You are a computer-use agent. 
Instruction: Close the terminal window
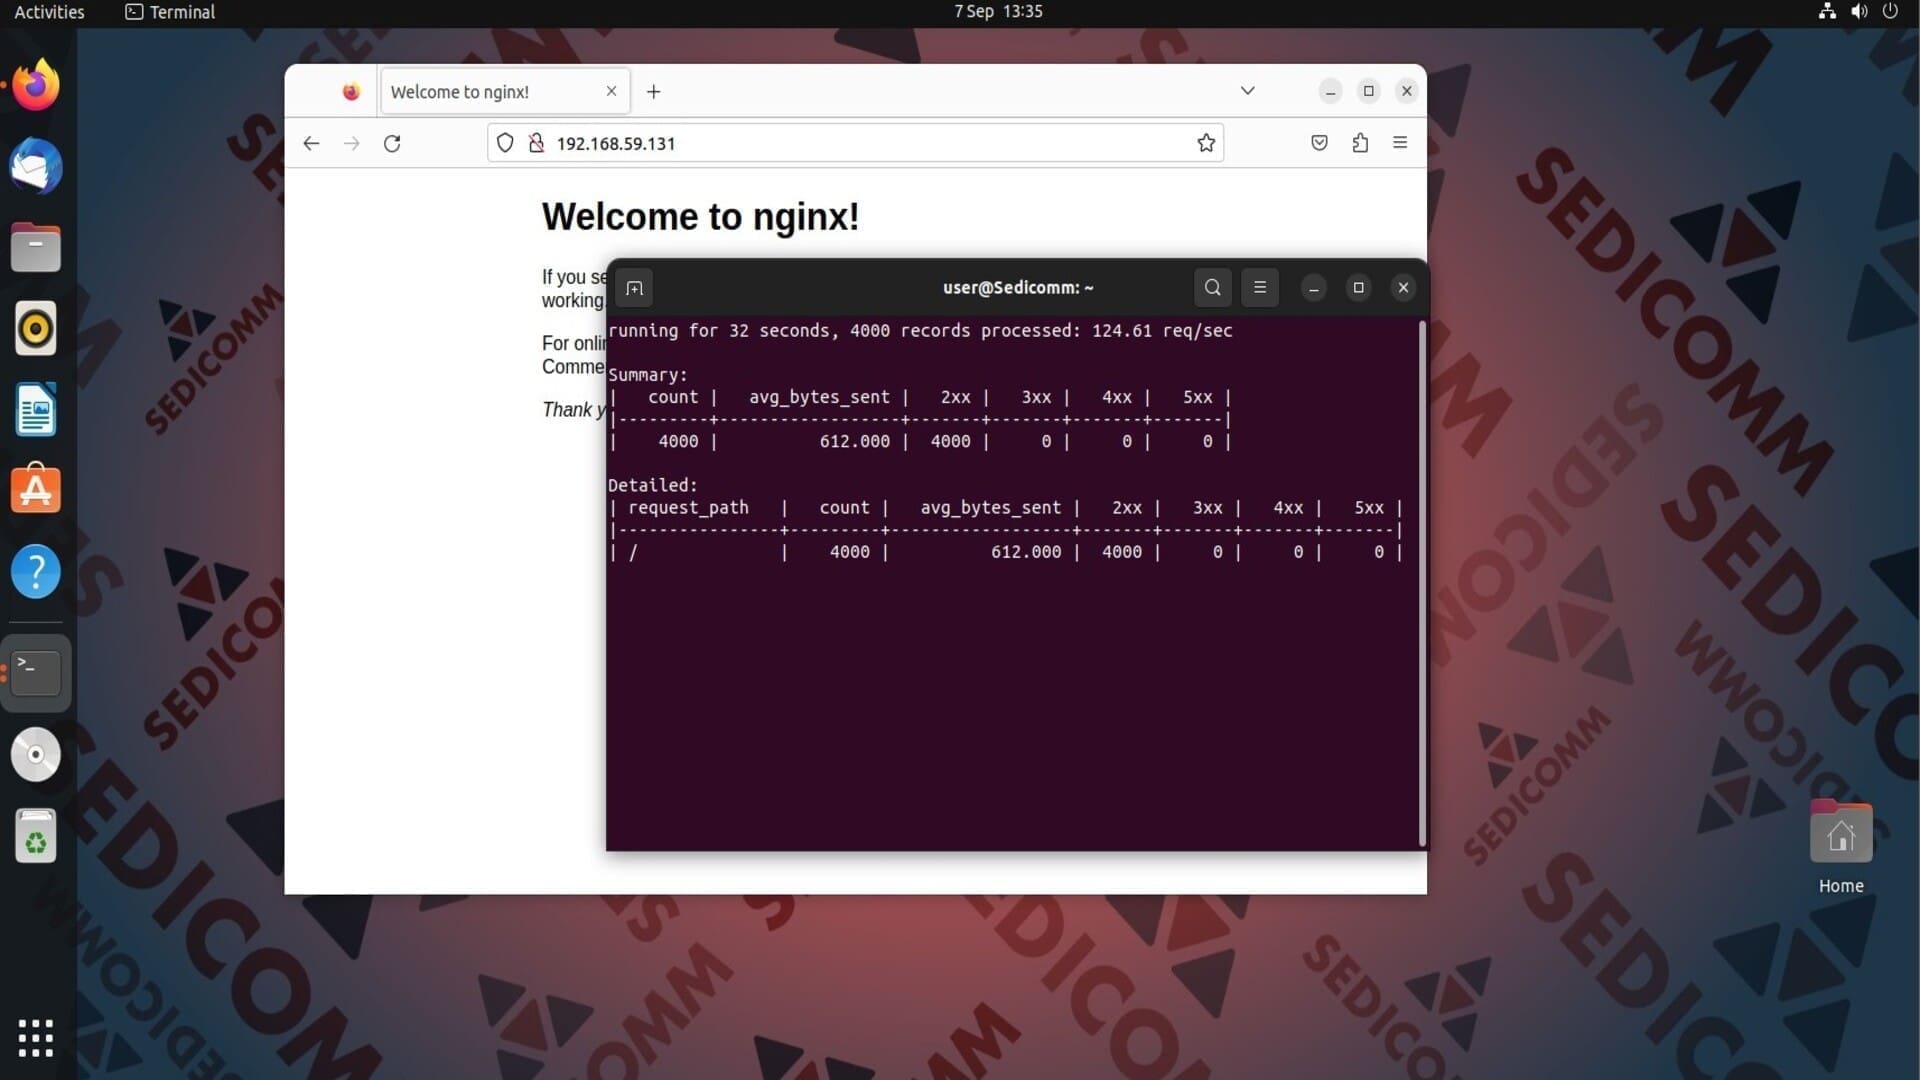1403,288
